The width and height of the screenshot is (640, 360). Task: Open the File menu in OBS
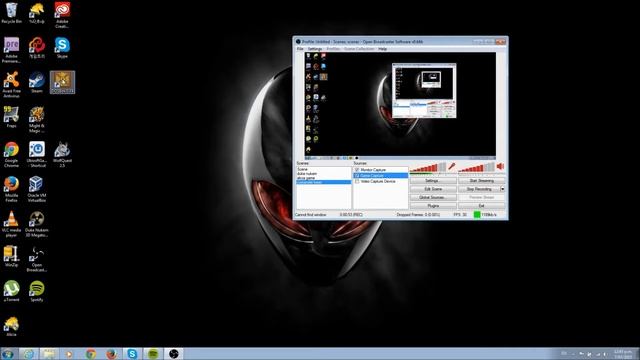[300, 49]
